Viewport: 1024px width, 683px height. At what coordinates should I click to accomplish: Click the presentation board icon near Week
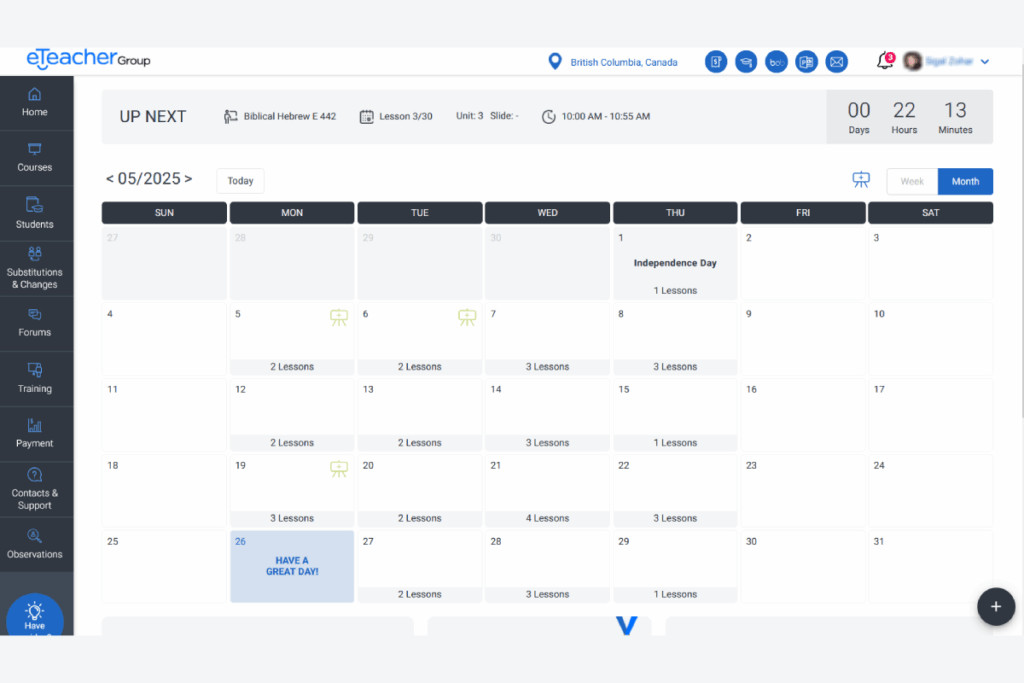[x=861, y=180]
